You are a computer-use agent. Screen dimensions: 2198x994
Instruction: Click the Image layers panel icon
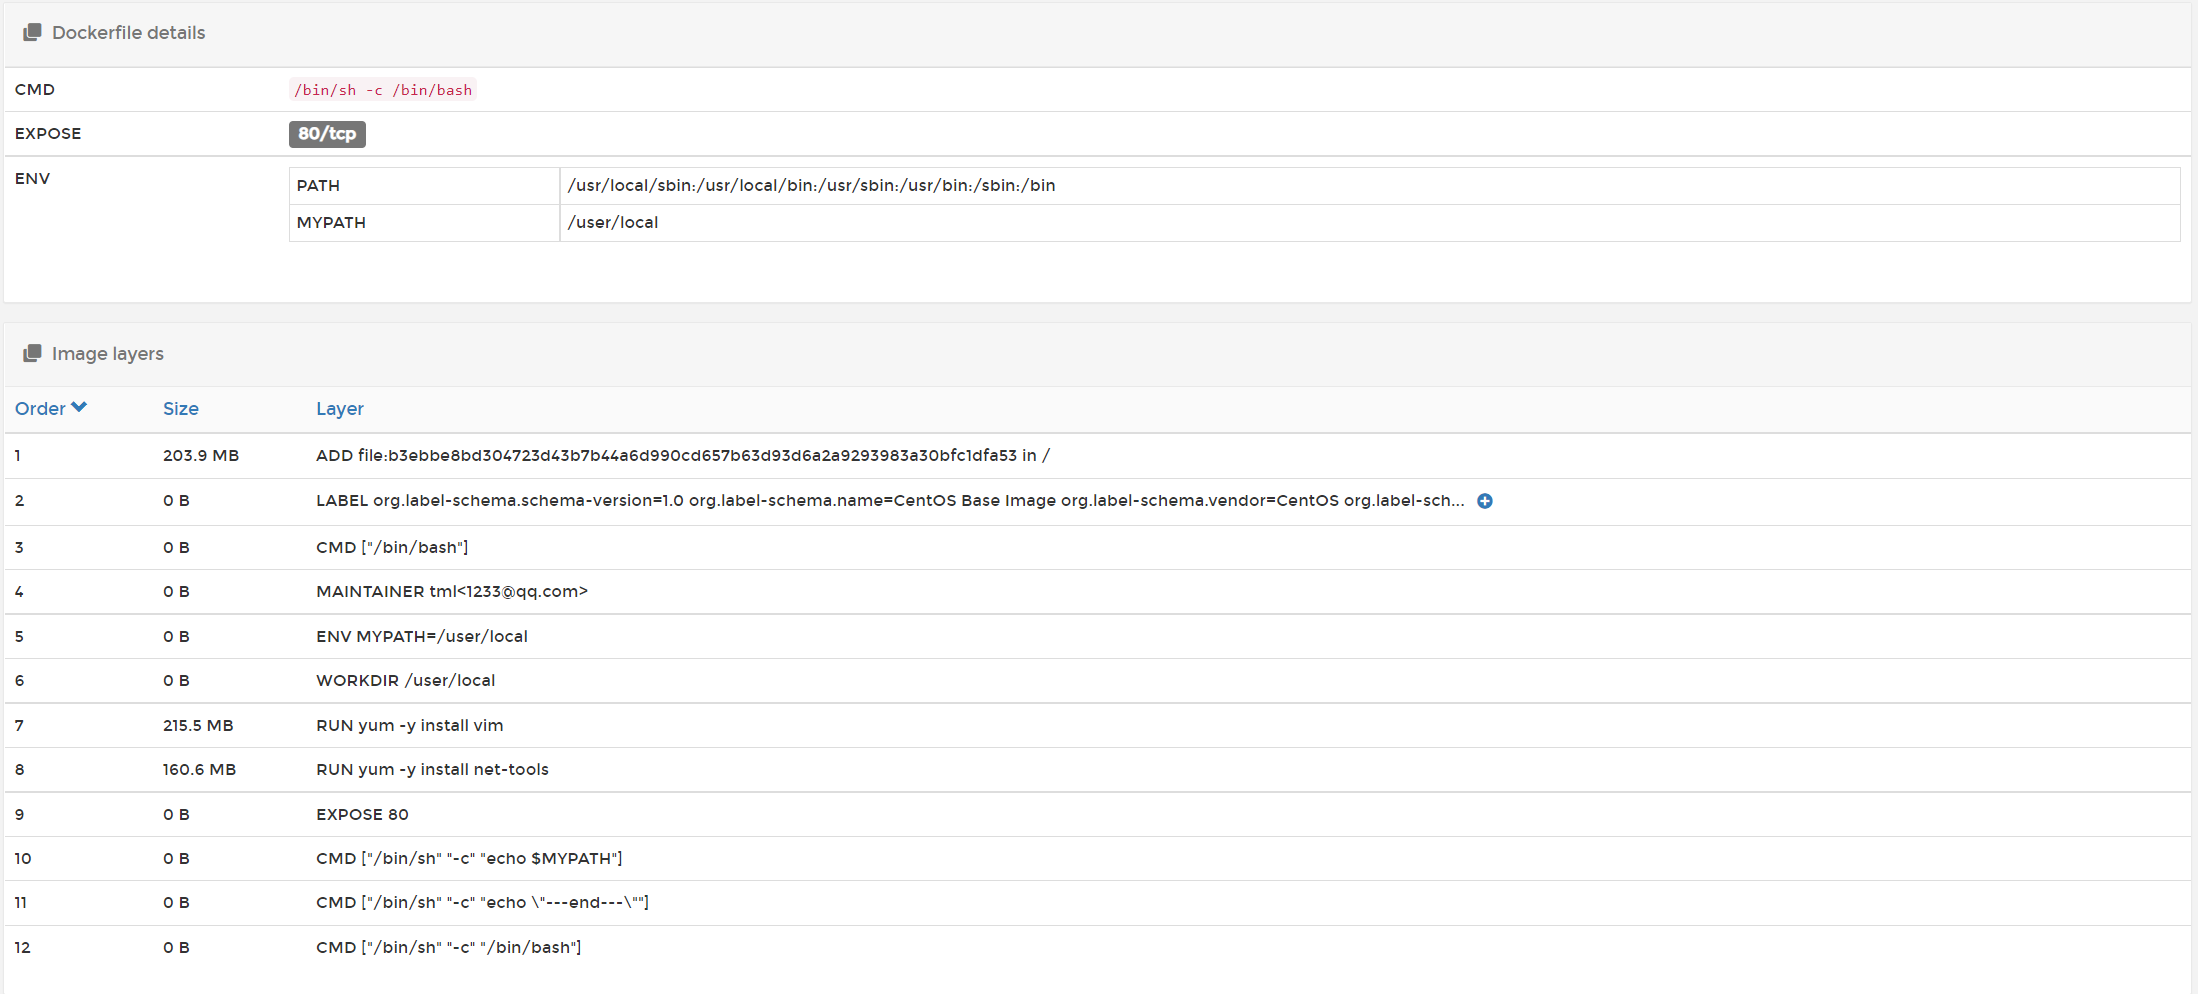click(x=32, y=354)
